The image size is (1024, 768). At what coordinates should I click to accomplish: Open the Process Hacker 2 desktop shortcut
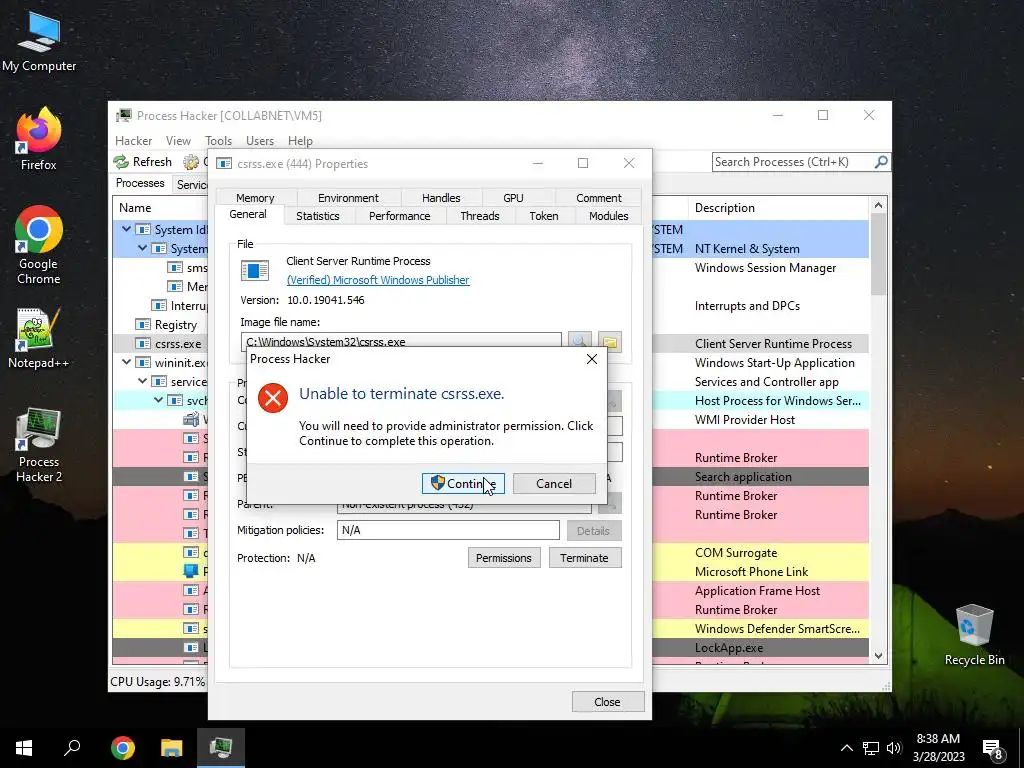pos(39,445)
